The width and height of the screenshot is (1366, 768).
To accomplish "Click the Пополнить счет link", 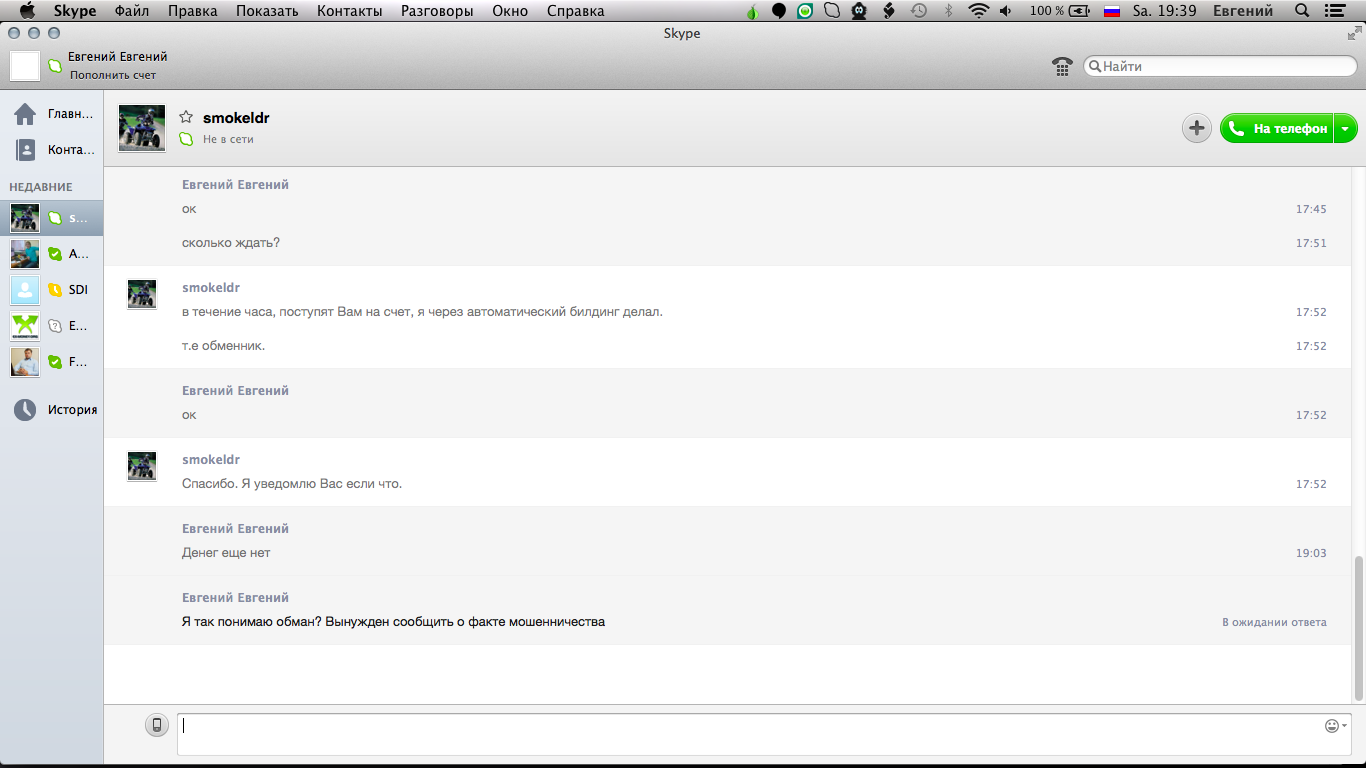I will click(x=112, y=75).
